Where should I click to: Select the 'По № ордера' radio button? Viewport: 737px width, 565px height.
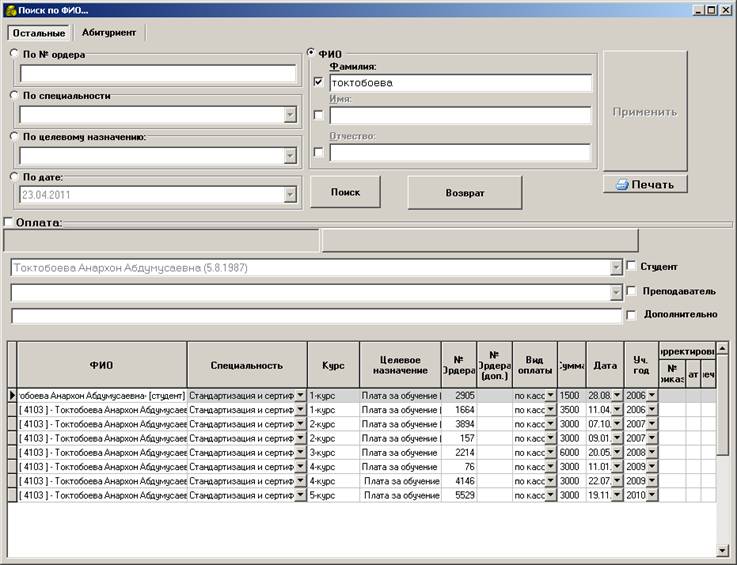click(x=15, y=54)
